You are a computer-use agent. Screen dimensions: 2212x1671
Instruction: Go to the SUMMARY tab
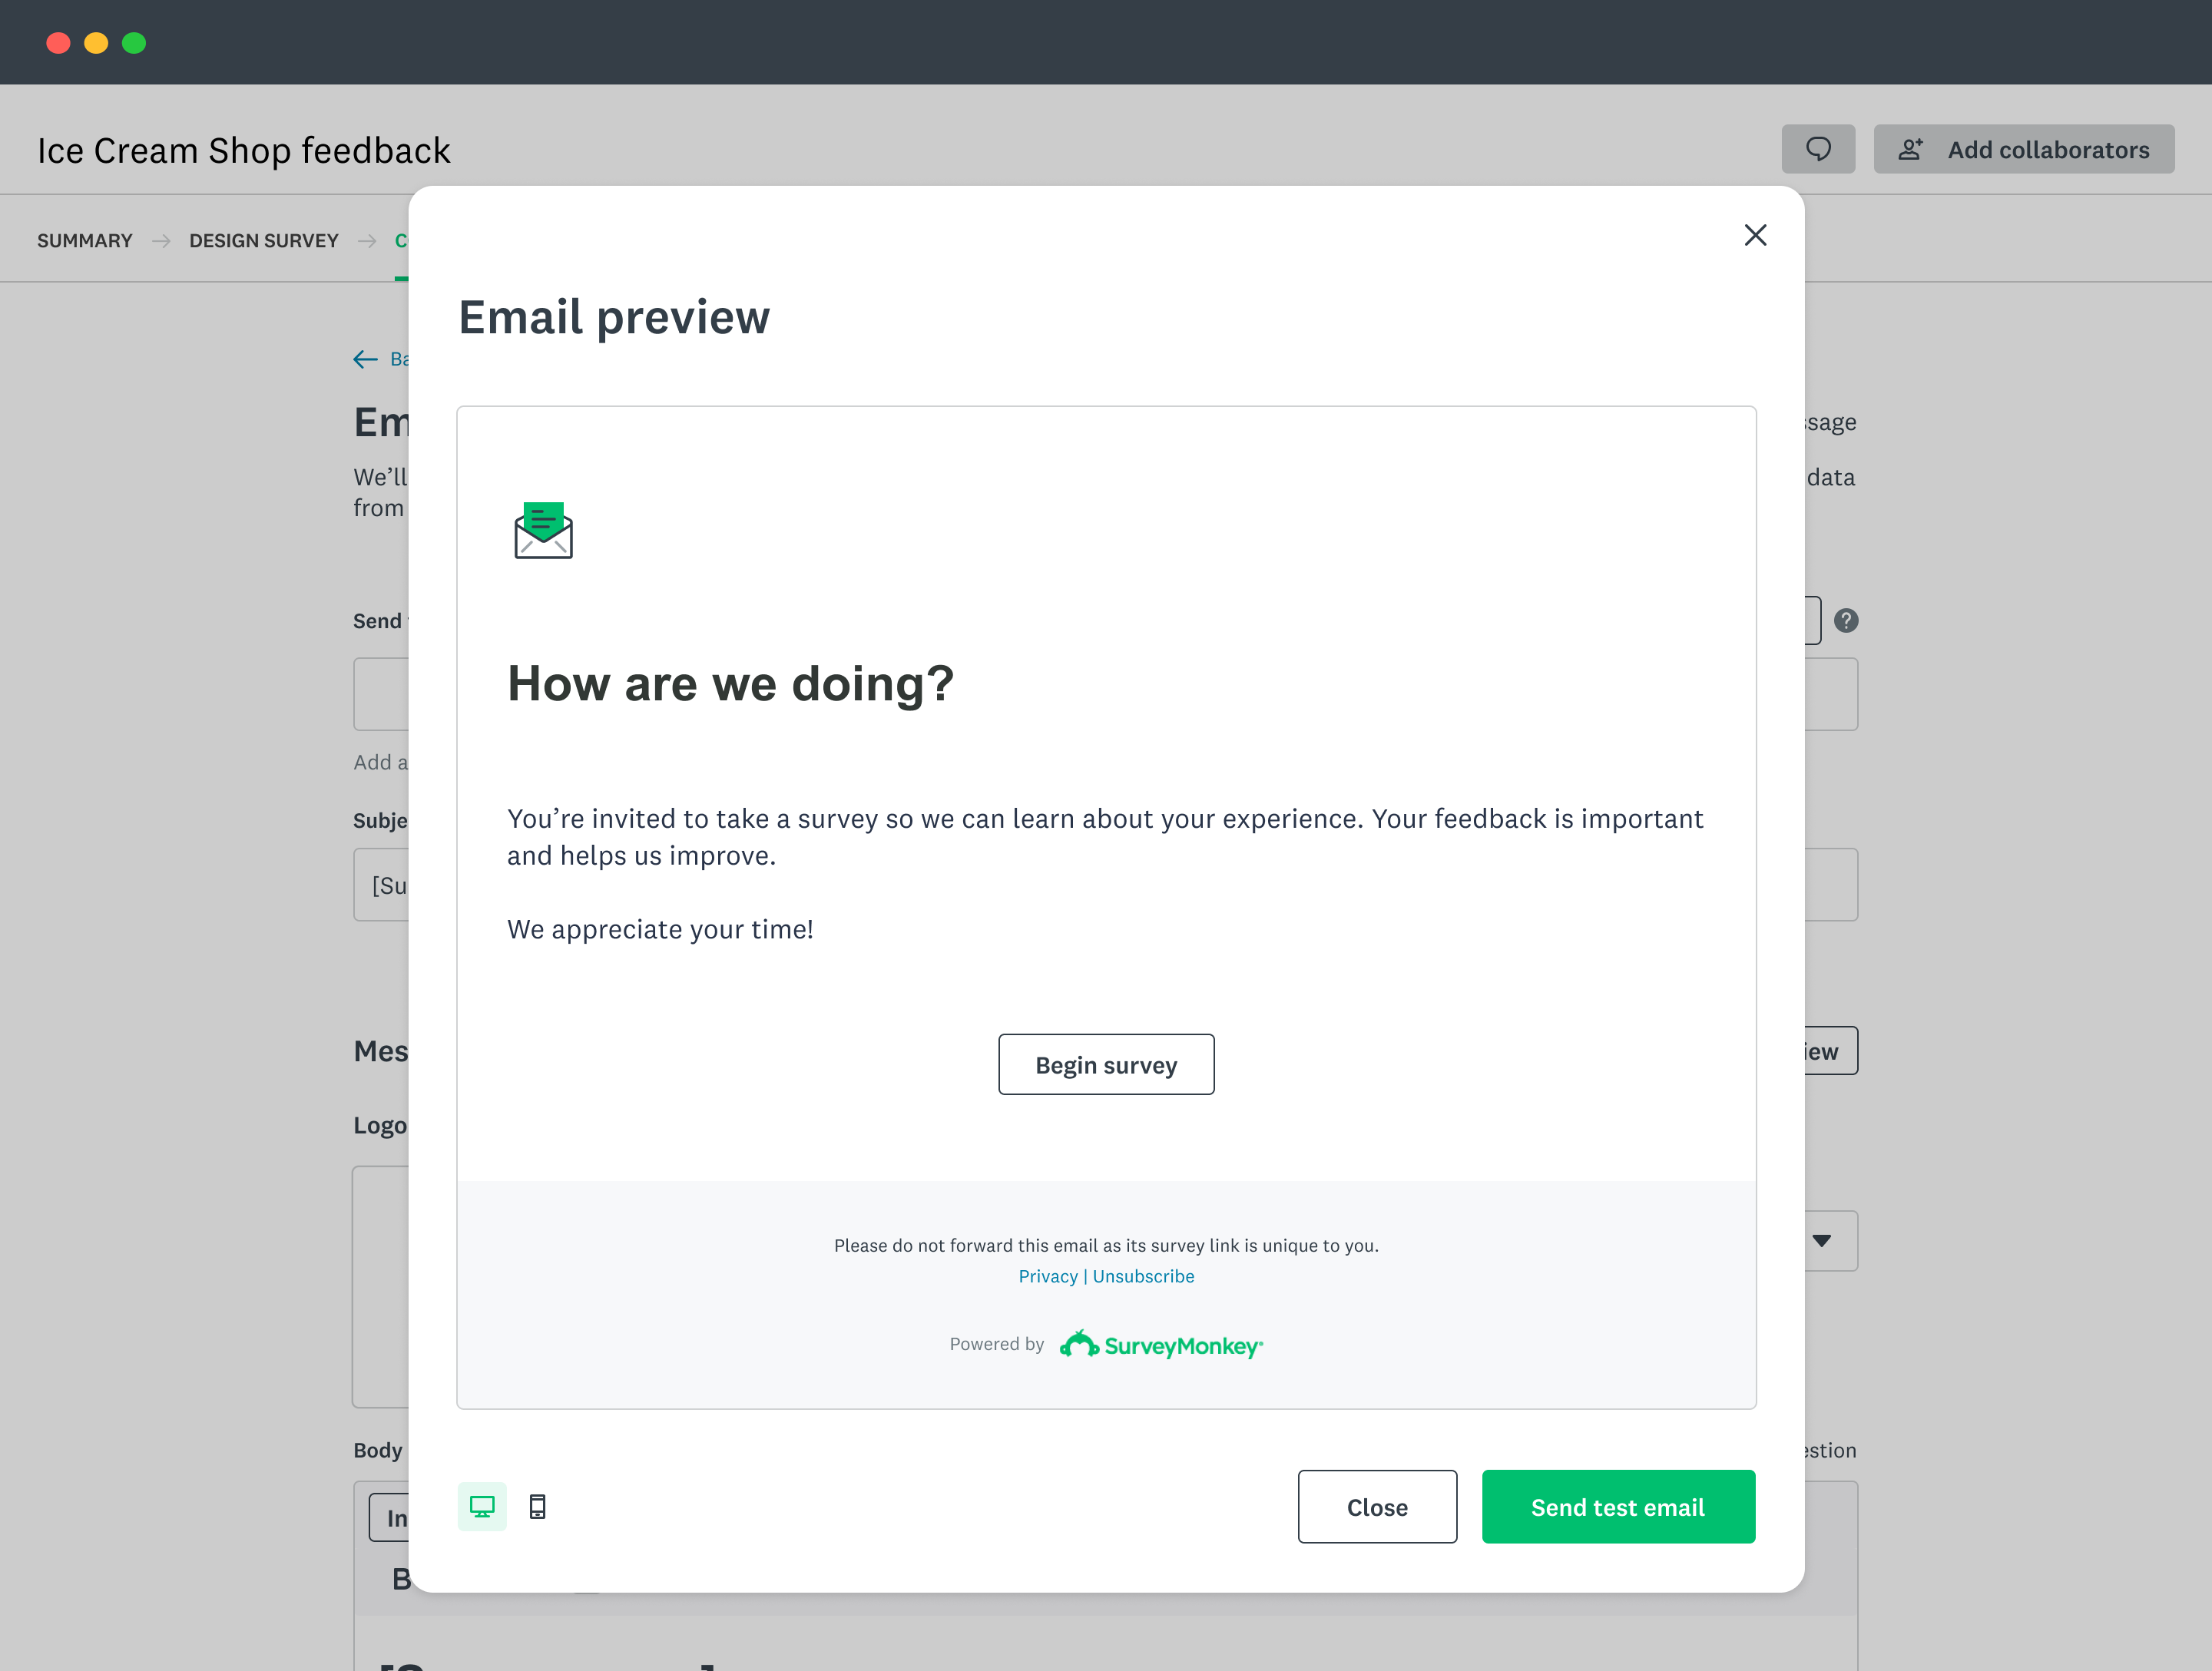(85, 241)
